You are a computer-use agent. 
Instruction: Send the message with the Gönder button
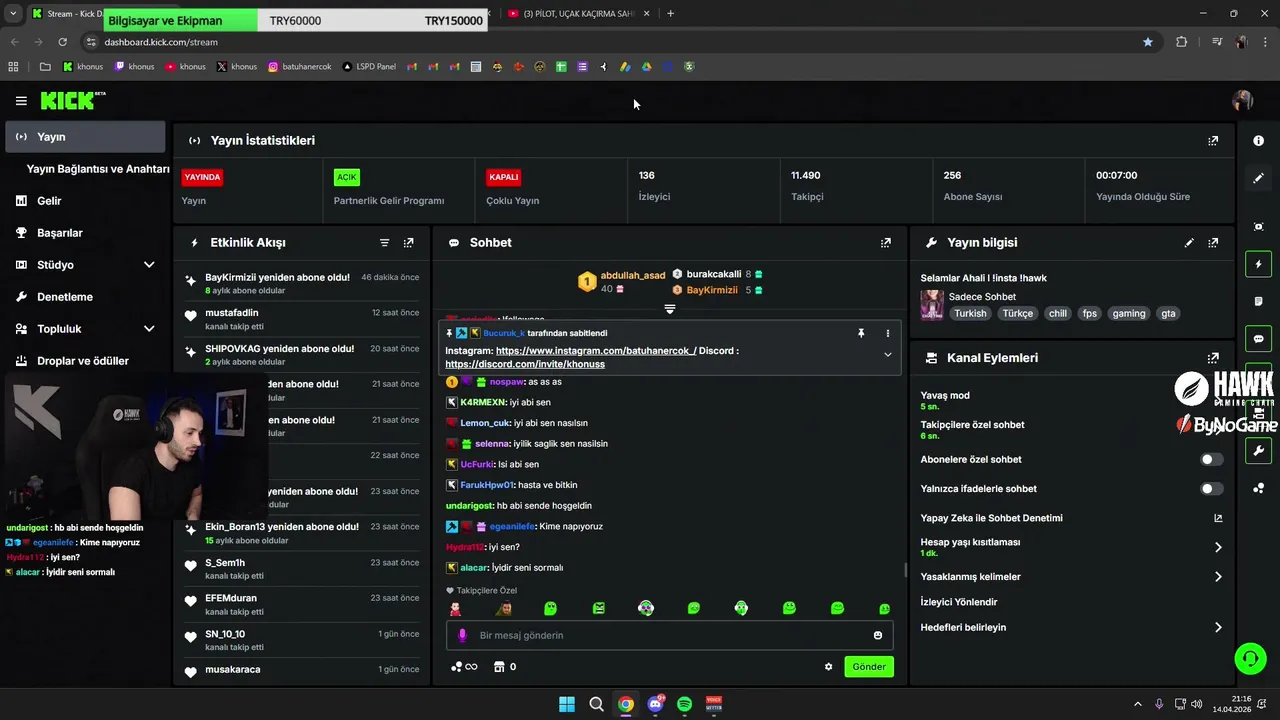pyautogui.click(x=869, y=667)
